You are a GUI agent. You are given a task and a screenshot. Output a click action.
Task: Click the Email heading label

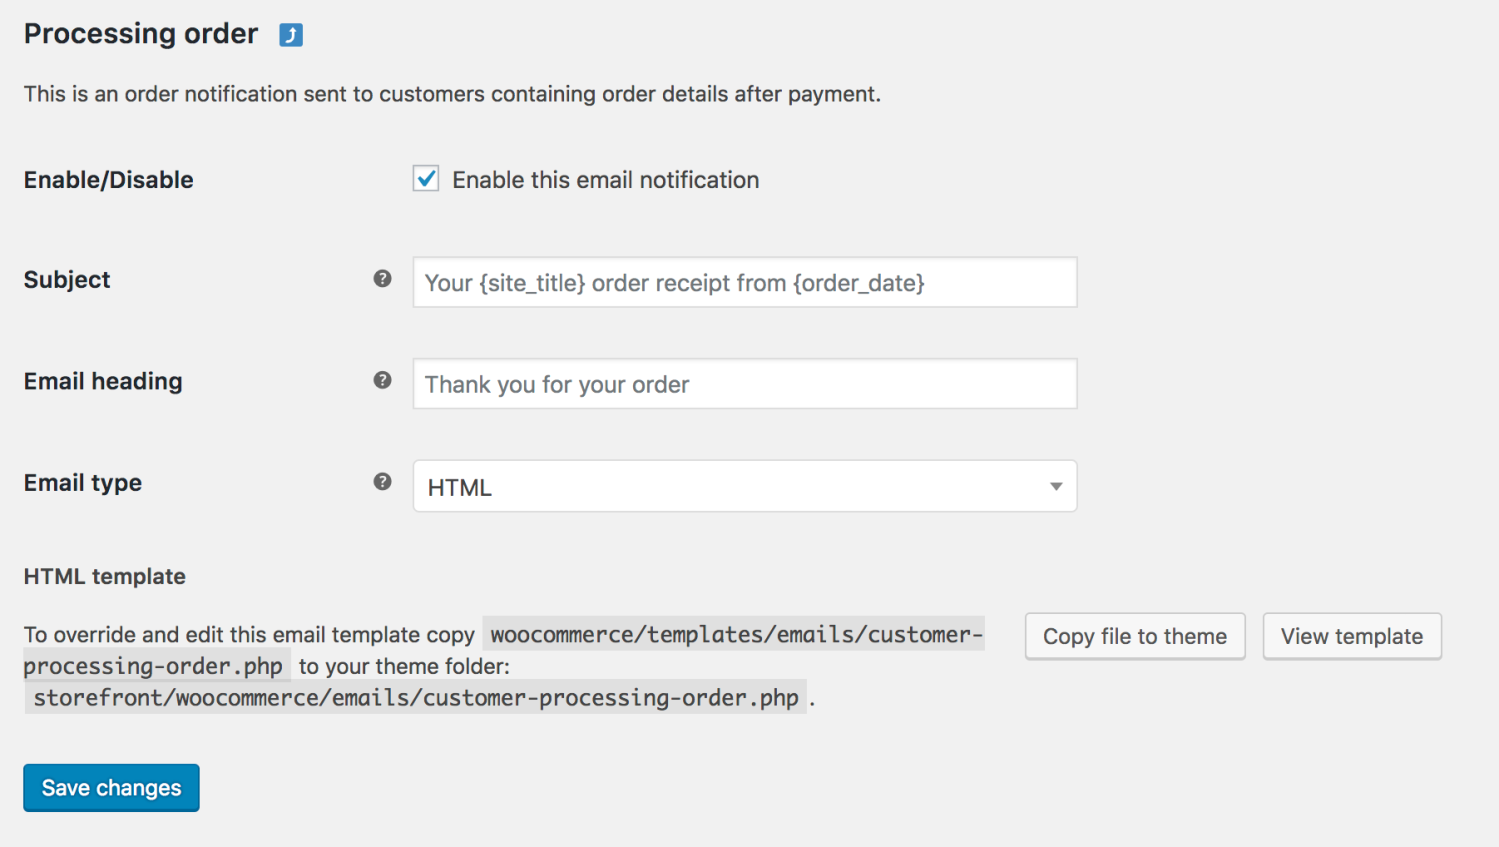tap(103, 381)
